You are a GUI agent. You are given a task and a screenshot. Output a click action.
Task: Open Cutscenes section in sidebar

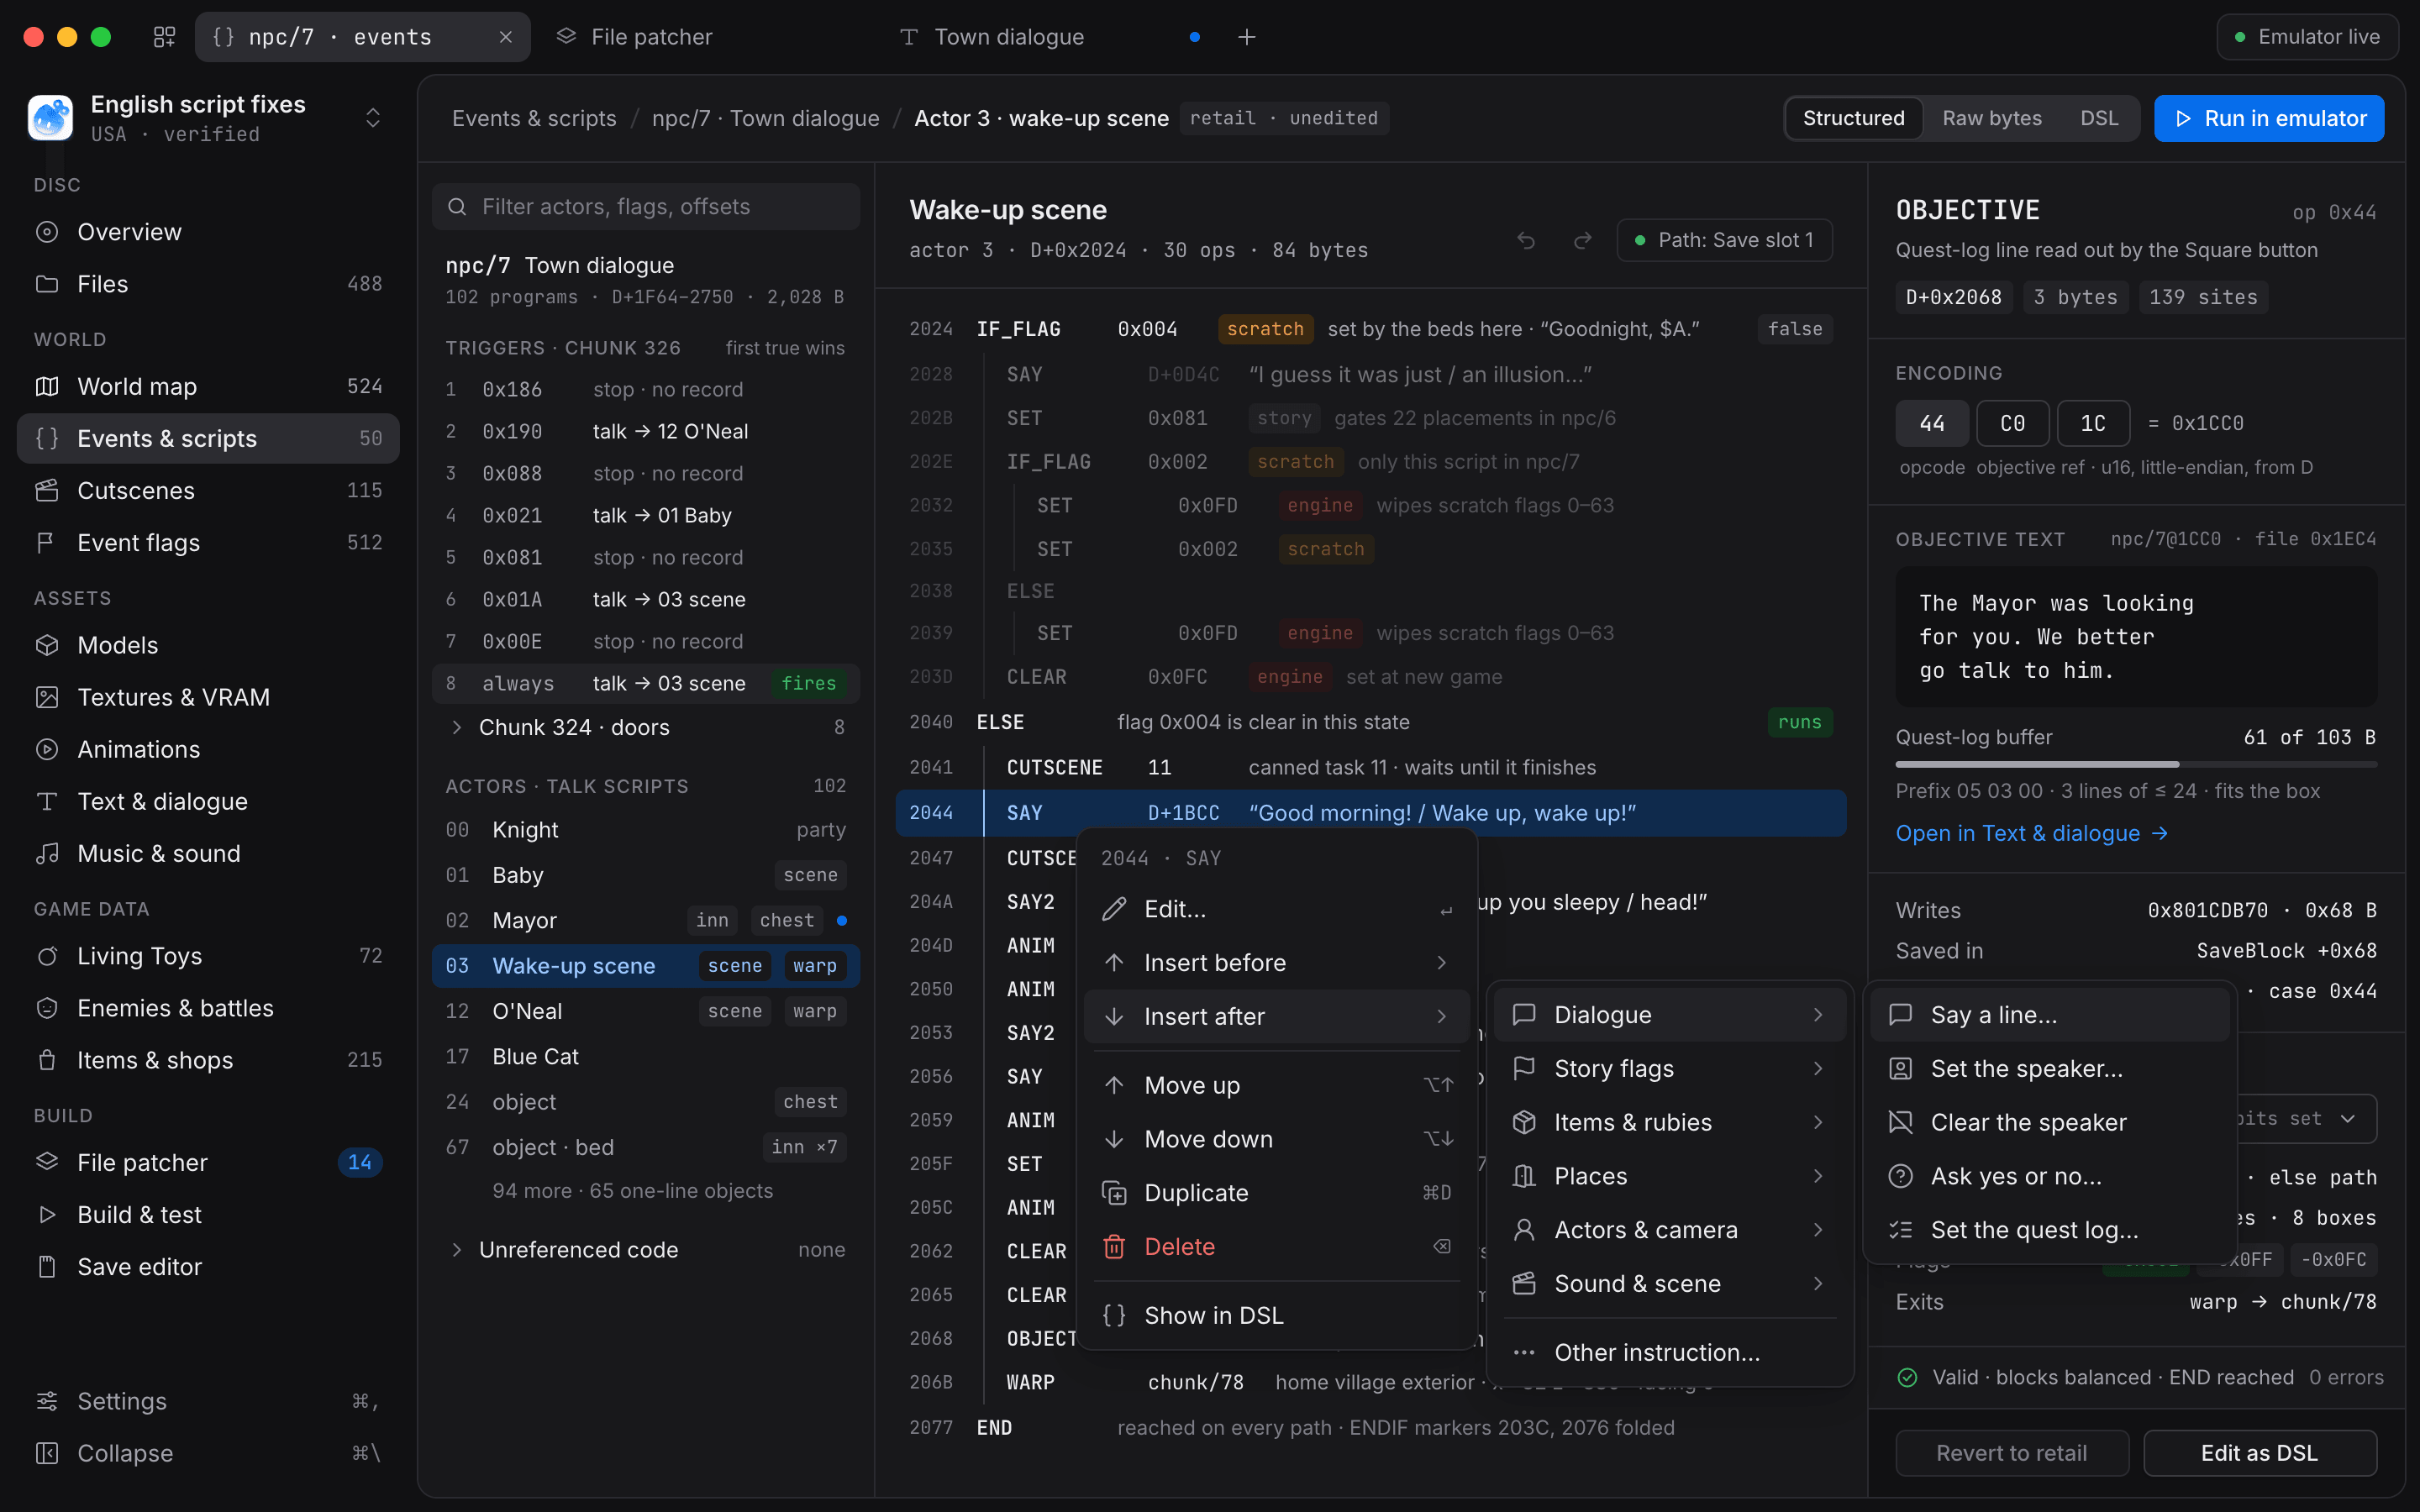coord(208,490)
